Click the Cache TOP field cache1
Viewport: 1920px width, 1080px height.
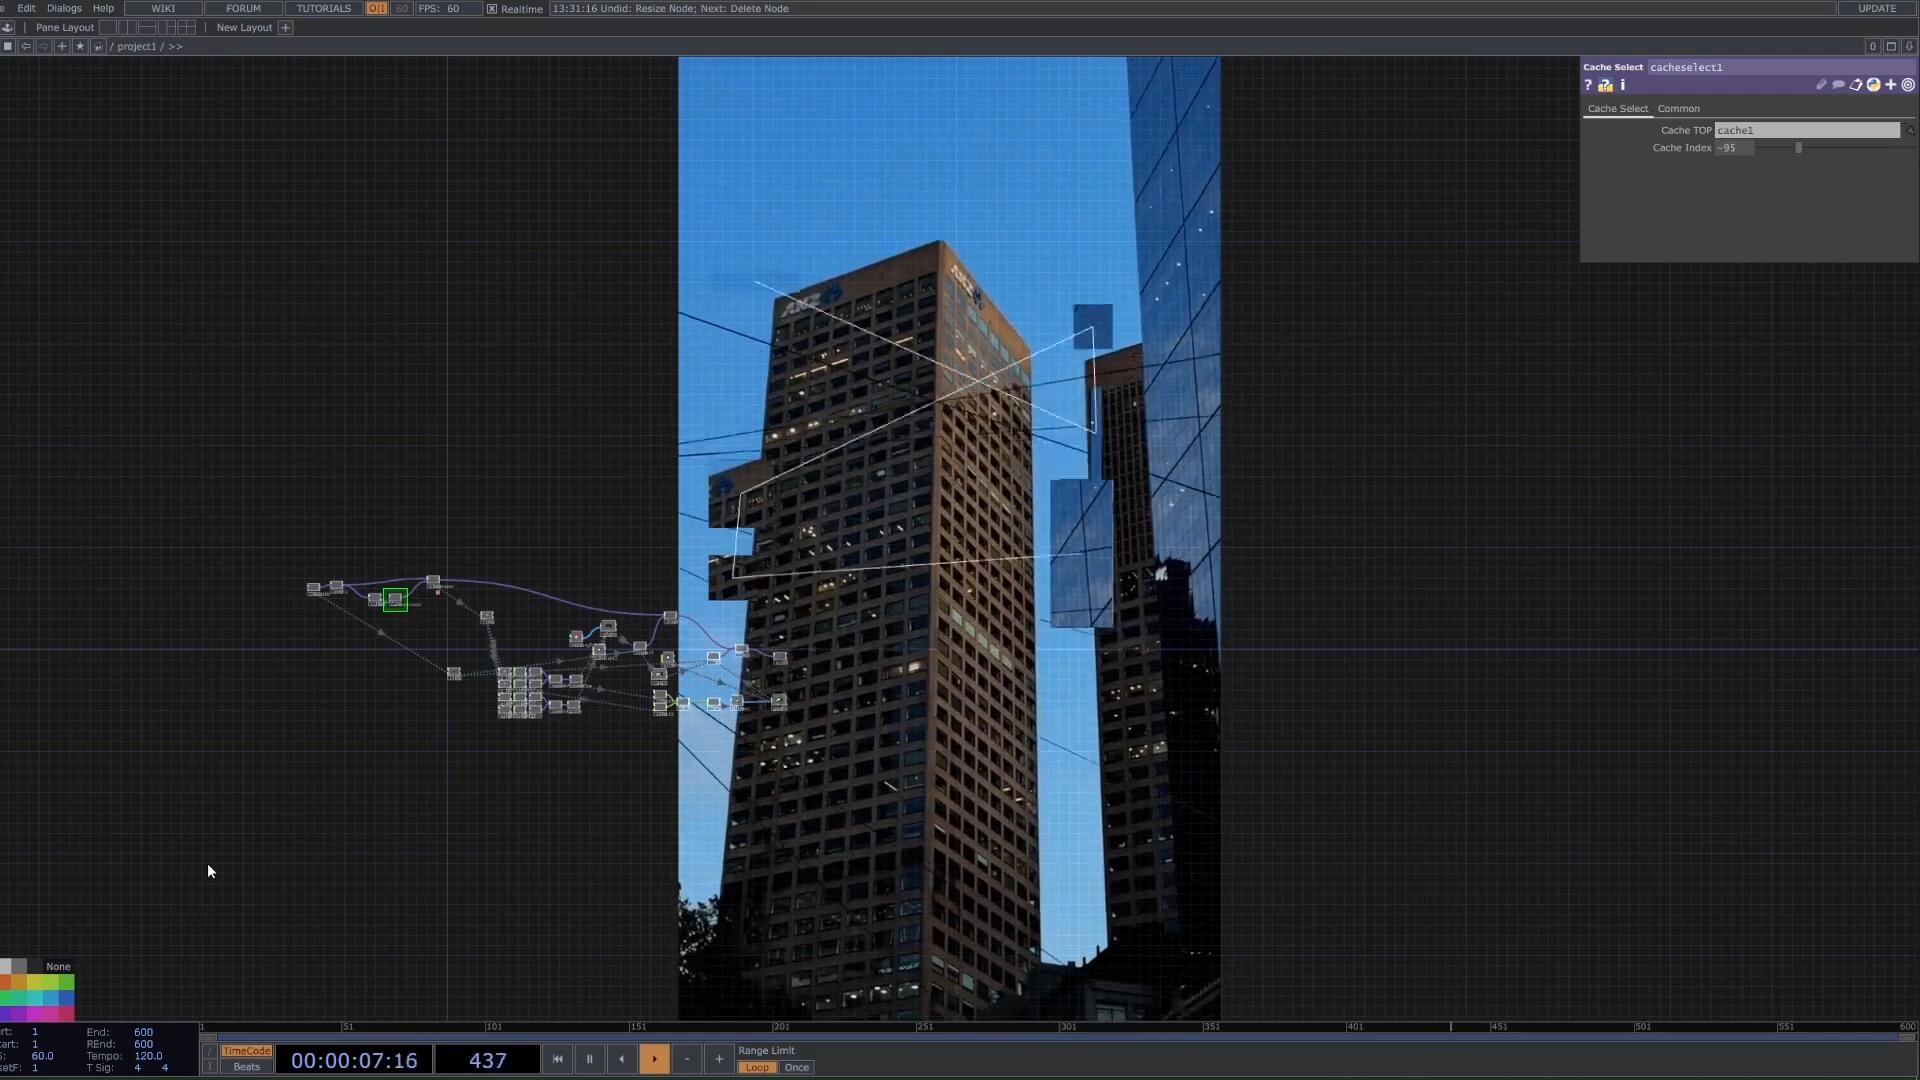tap(1807, 131)
